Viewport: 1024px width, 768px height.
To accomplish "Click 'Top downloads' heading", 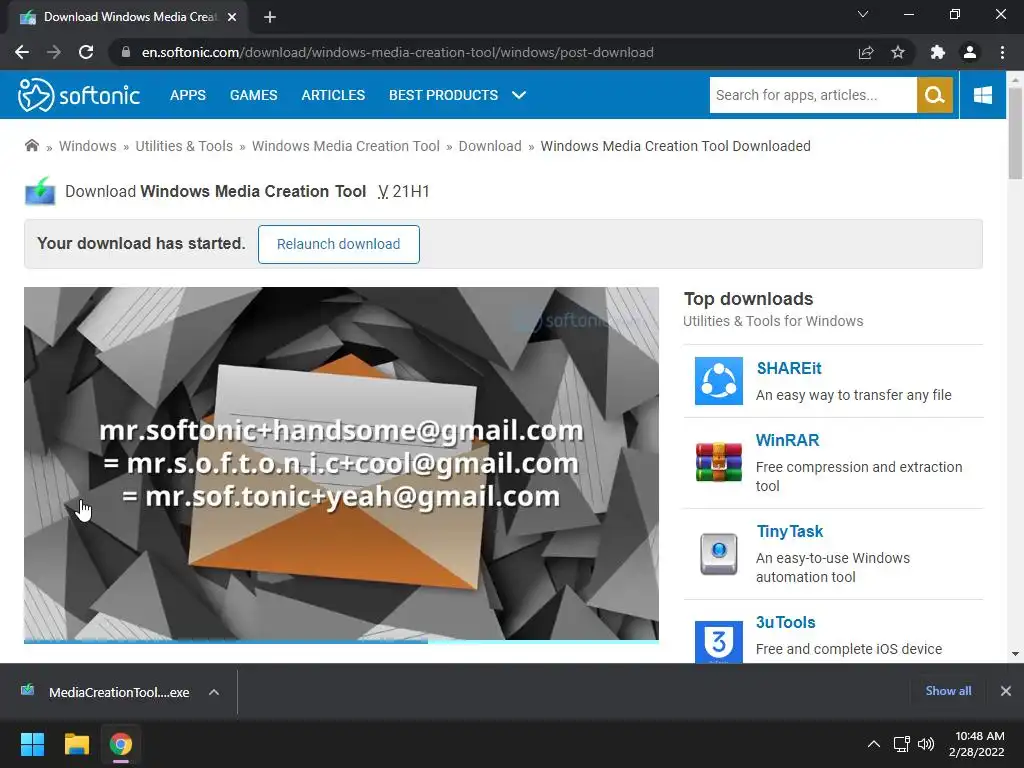I will [x=748, y=299].
